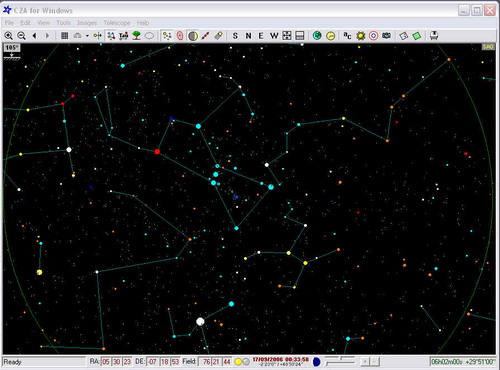Open the Edit menu
The width and height of the screenshot is (500, 370).
[25, 23]
